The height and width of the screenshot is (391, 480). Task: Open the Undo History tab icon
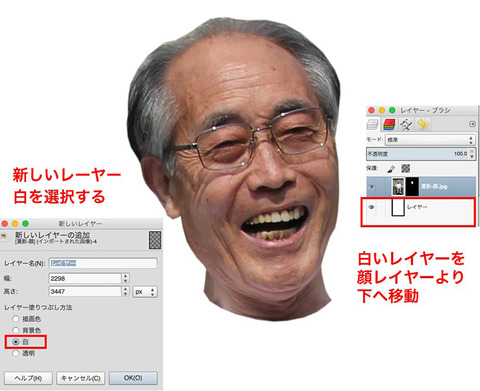click(x=423, y=124)
